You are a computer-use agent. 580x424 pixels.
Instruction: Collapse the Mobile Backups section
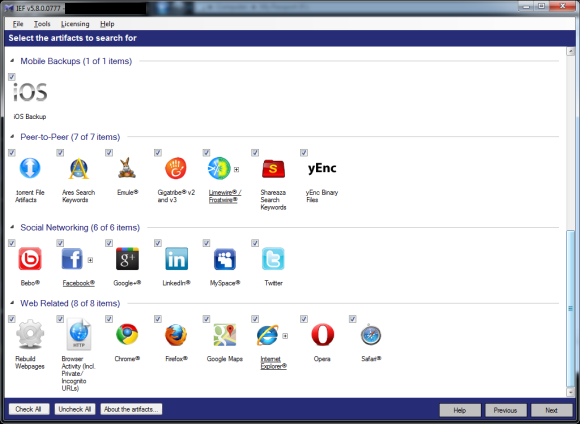point(12,61)
